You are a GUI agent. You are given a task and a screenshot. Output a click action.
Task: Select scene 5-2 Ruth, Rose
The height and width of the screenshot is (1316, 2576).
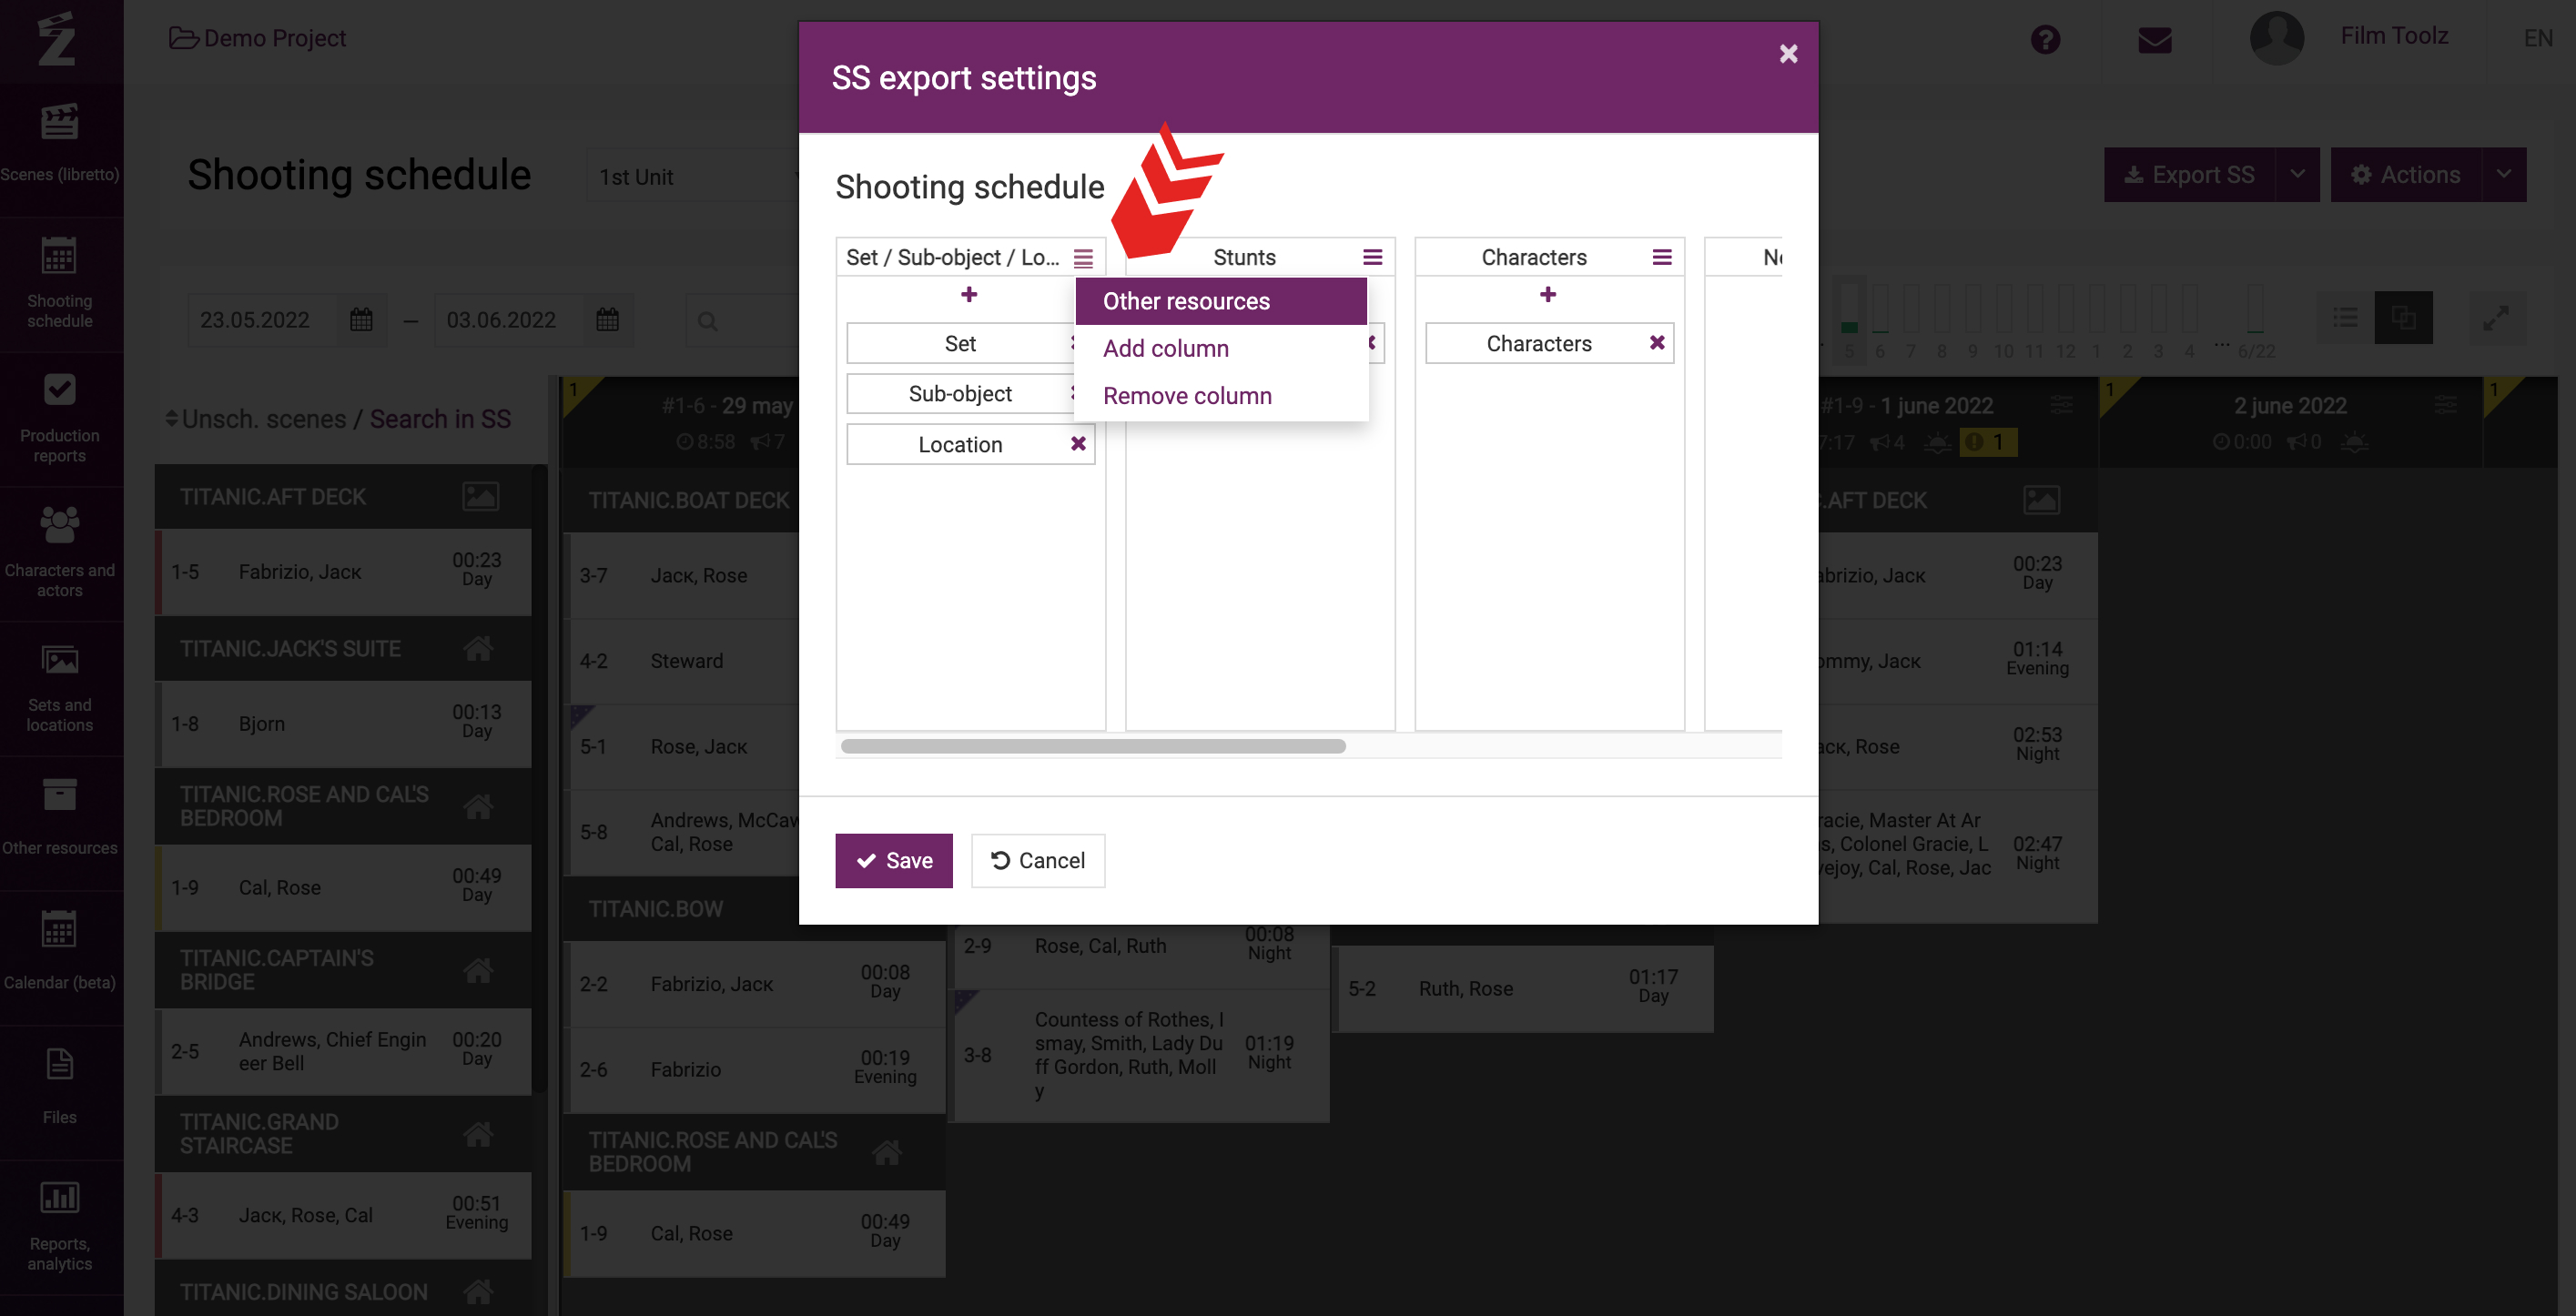pyautogui.click(x=1524, y=988)
